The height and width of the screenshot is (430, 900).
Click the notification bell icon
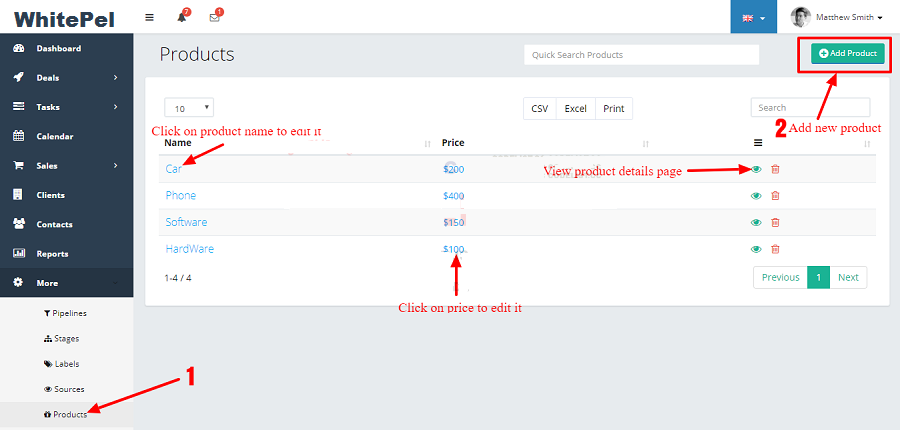pyautogui.click(x=183, y=17)
